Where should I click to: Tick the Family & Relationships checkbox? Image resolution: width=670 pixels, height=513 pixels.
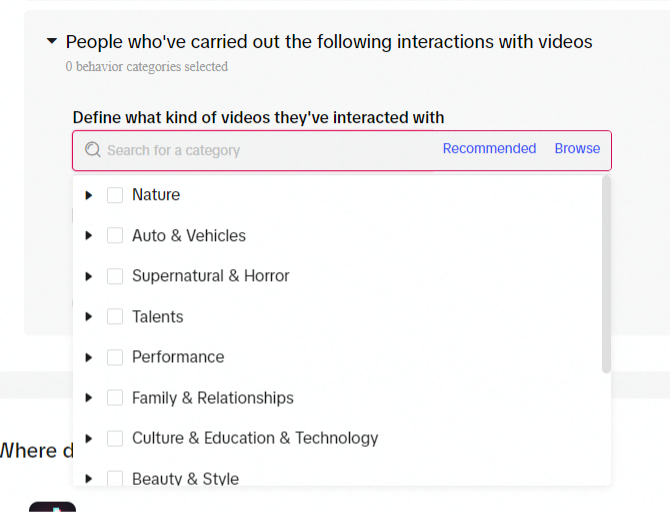115,398
